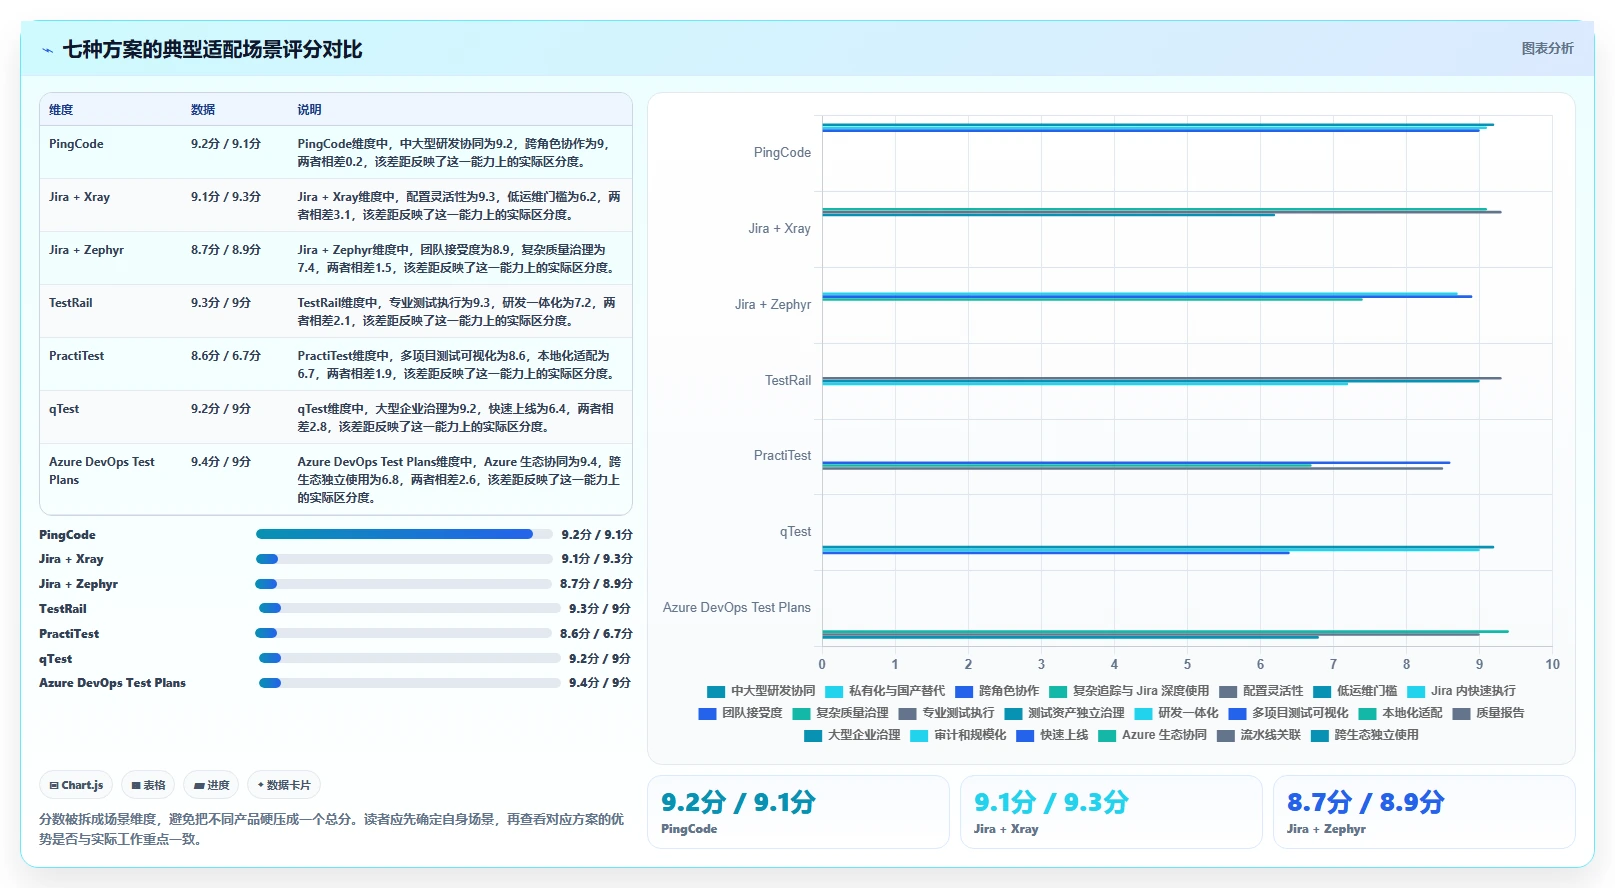The height and width of the screenshot is (888, 1615).
Task: Click the footnote paragraph starting 分数被拆成场景维度
Action: [x=331, y=829]
